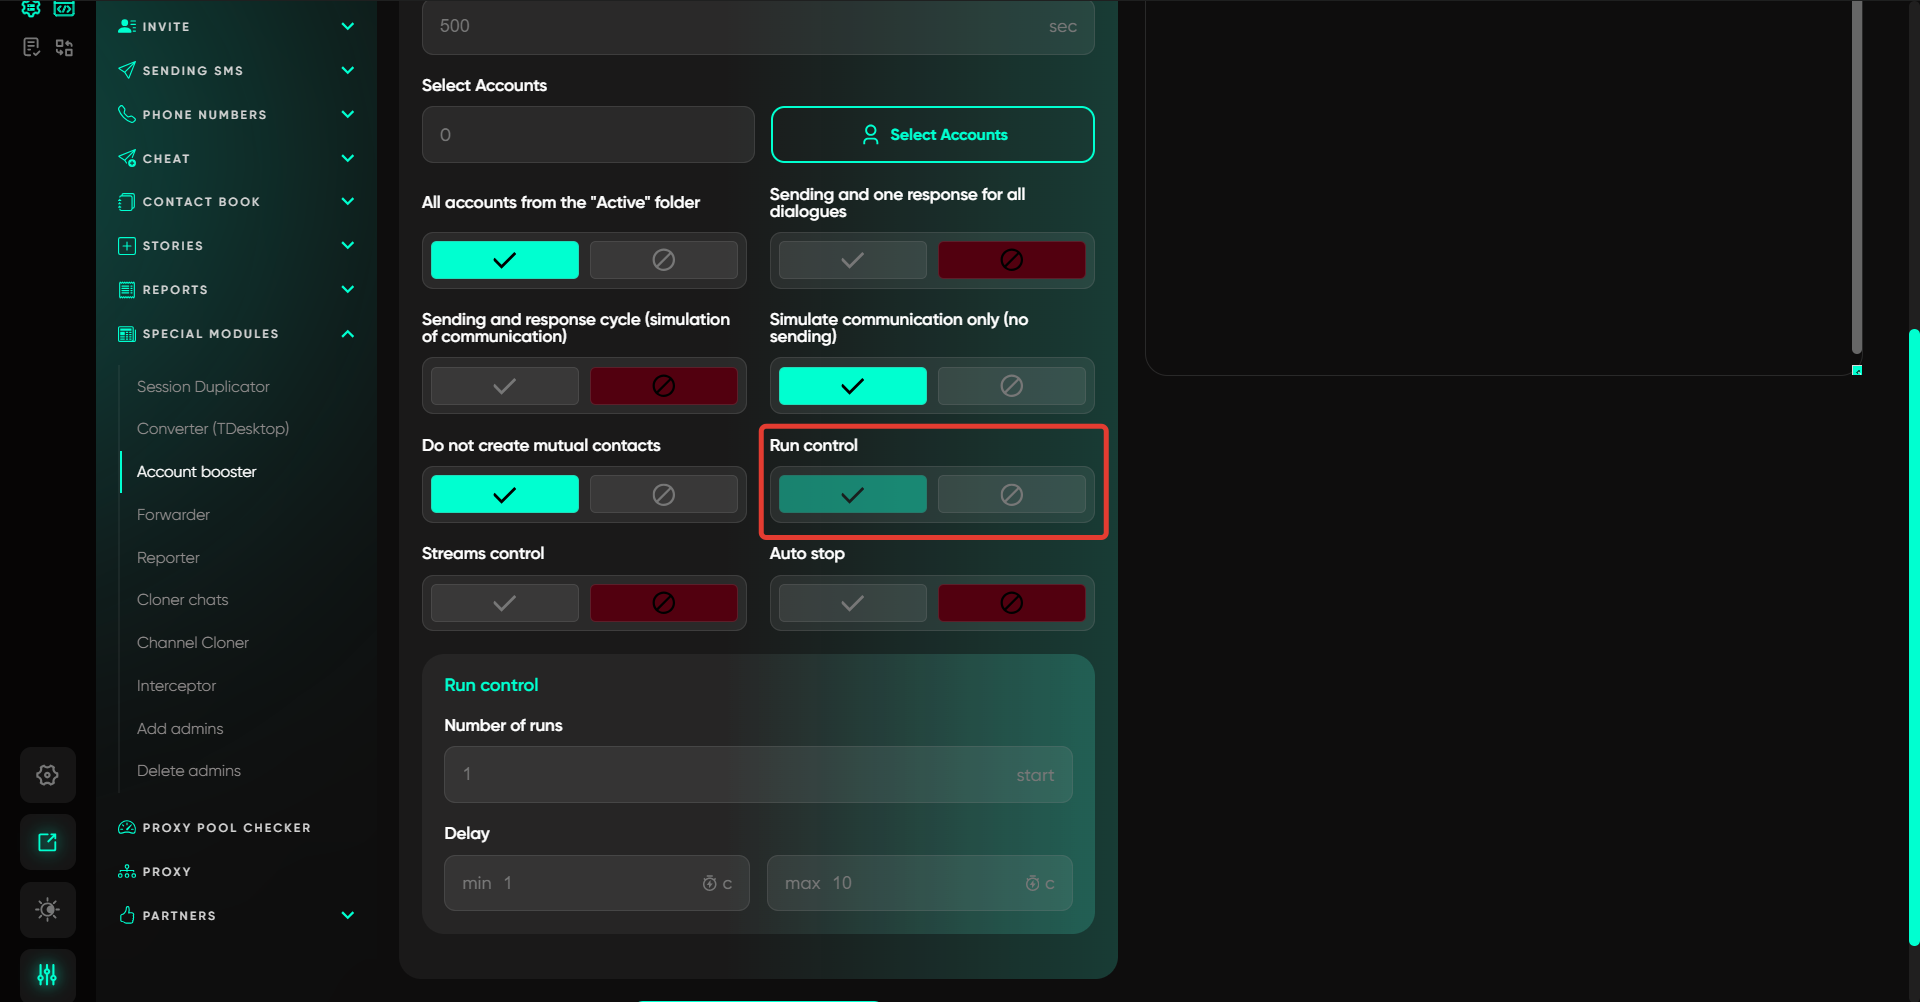Click the Select Accounts button

click(x=932, y=135)
